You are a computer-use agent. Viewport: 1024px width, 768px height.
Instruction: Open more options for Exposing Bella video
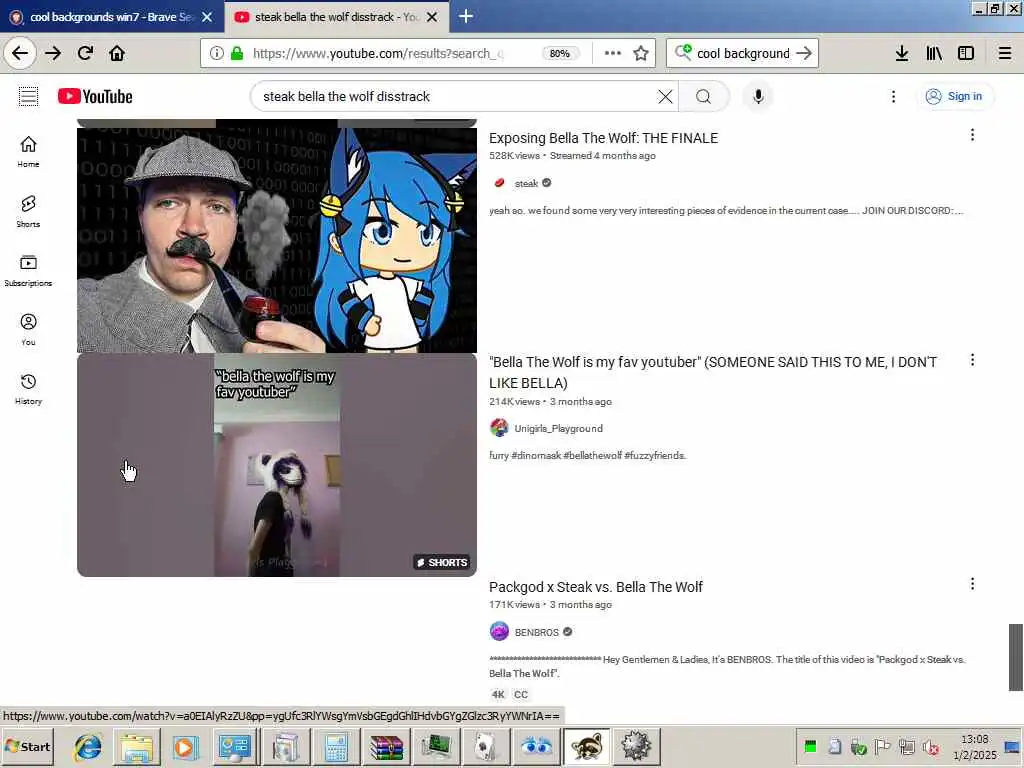[972, 135]
